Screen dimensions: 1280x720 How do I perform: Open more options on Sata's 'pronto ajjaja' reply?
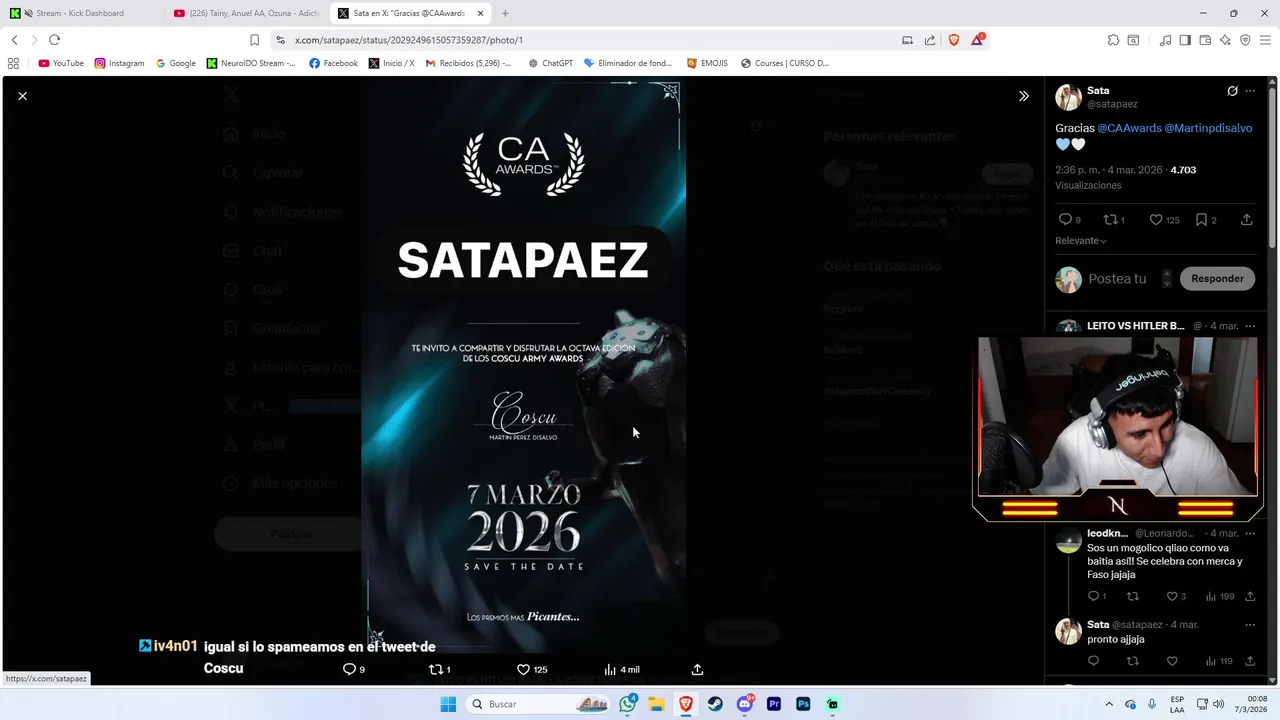1250,625
